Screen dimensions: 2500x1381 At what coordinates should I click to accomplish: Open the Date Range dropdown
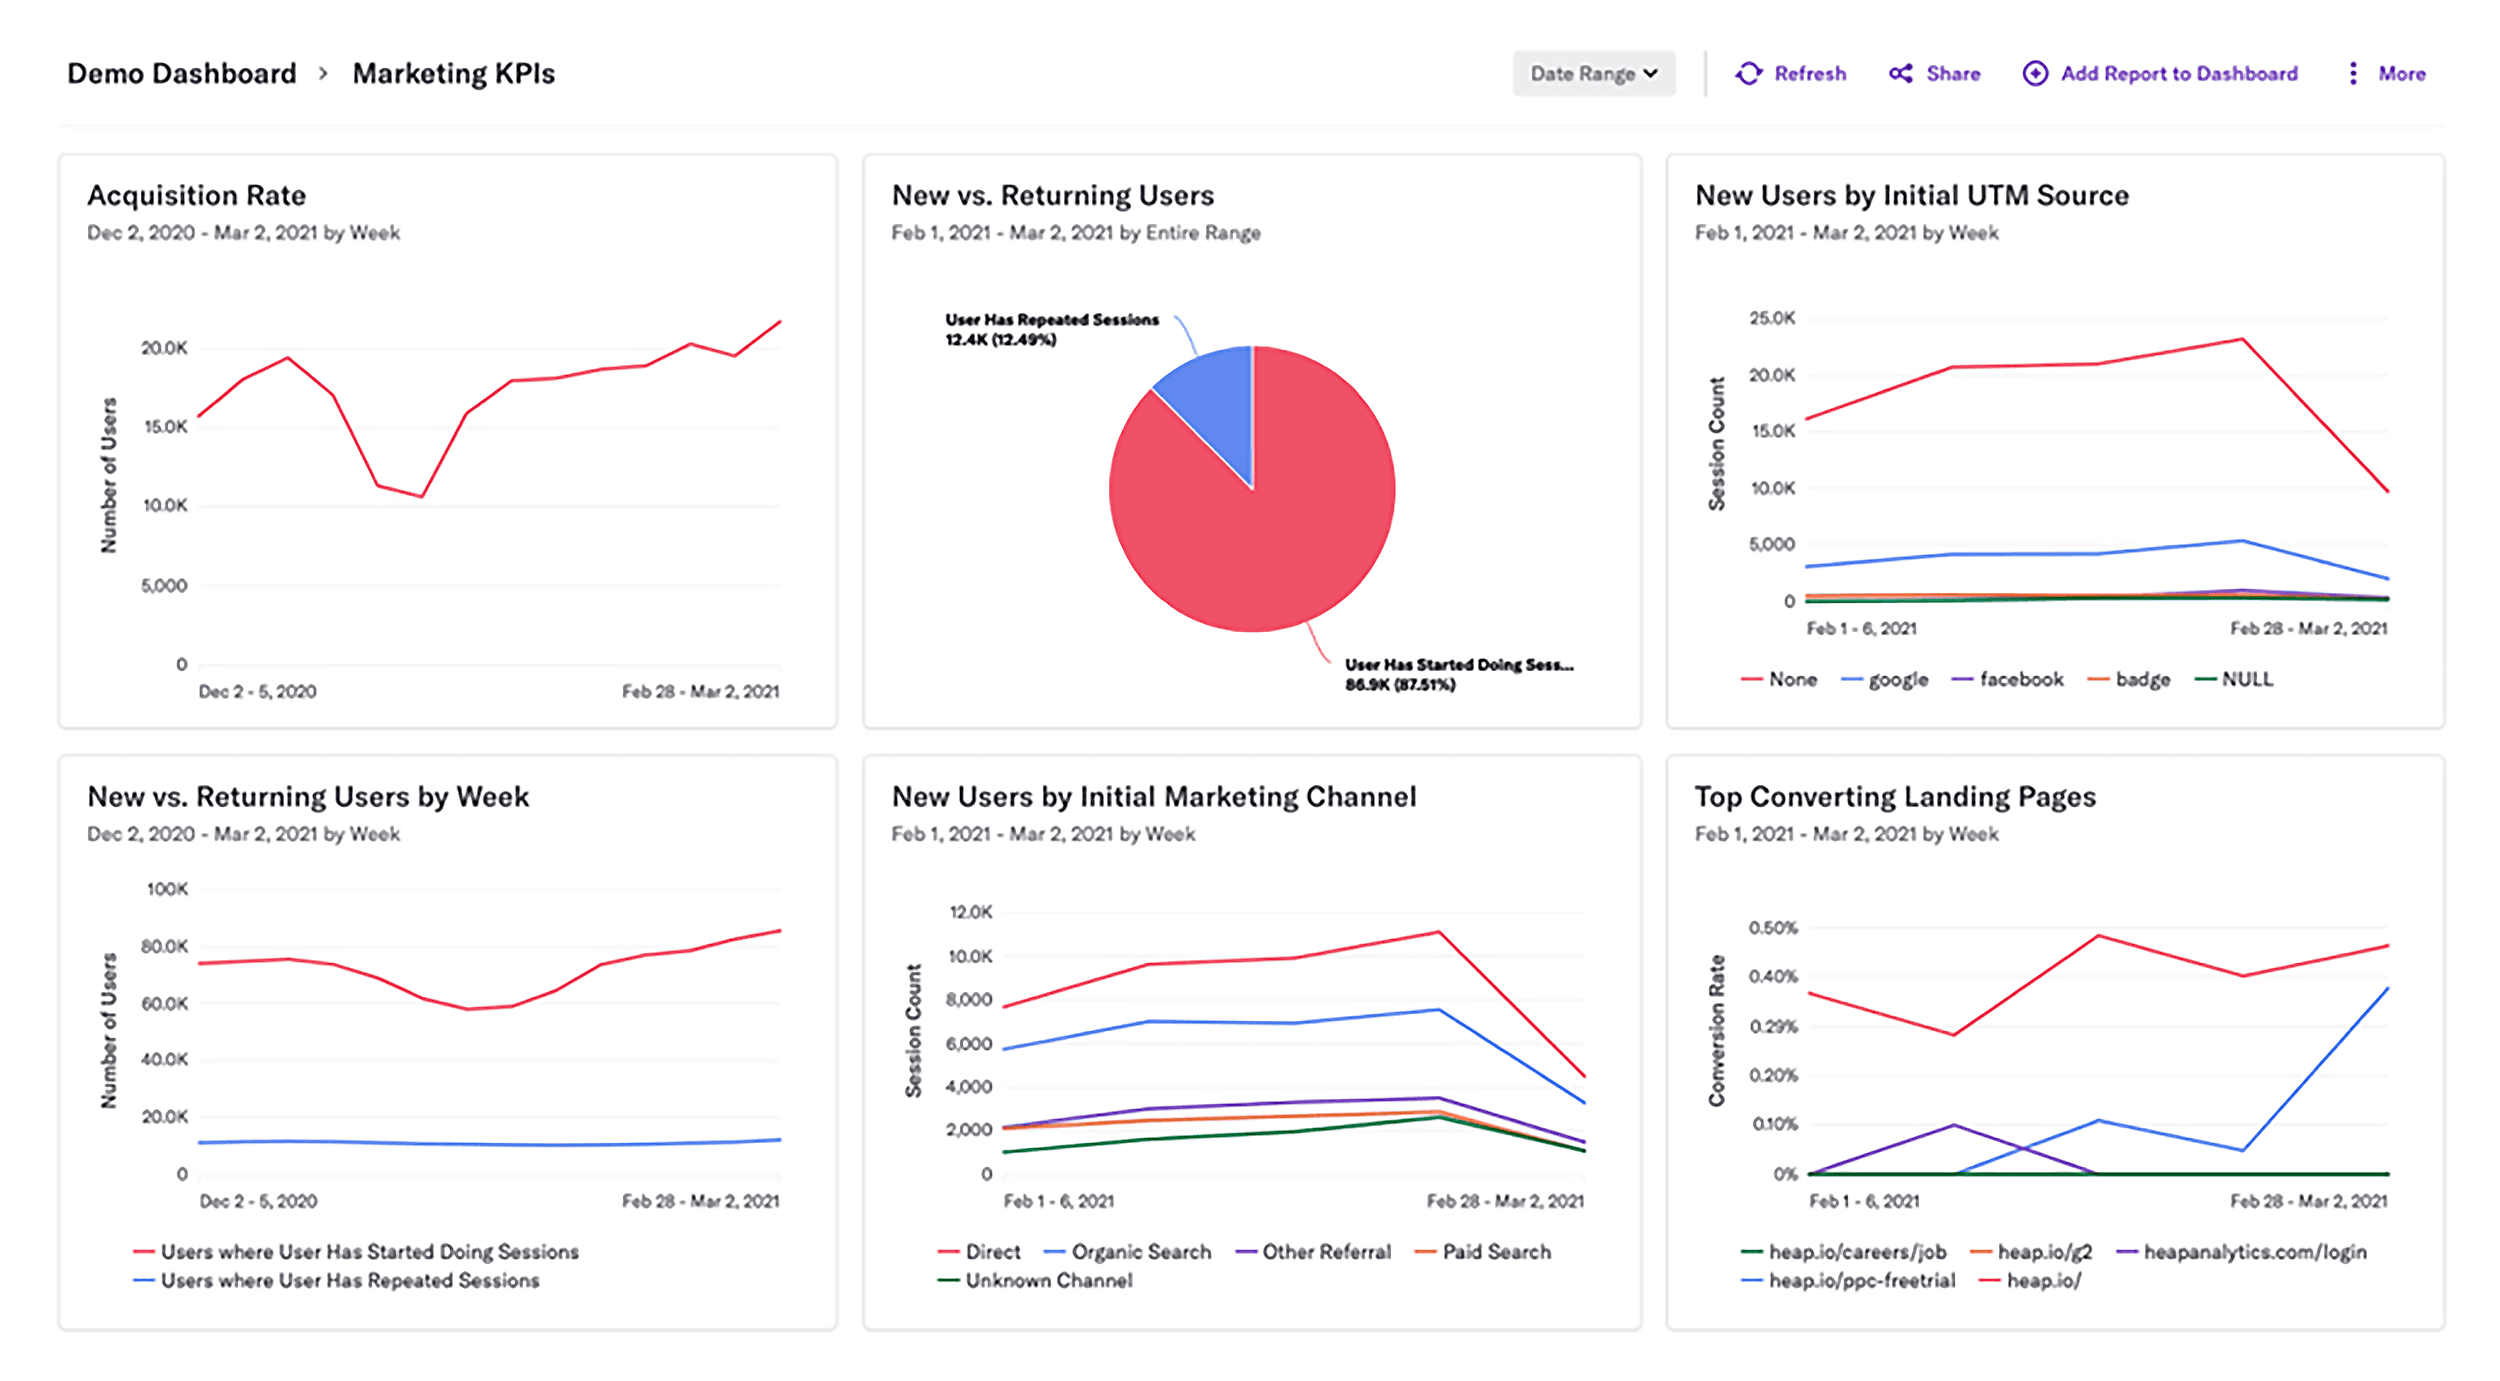[1593, 73]
